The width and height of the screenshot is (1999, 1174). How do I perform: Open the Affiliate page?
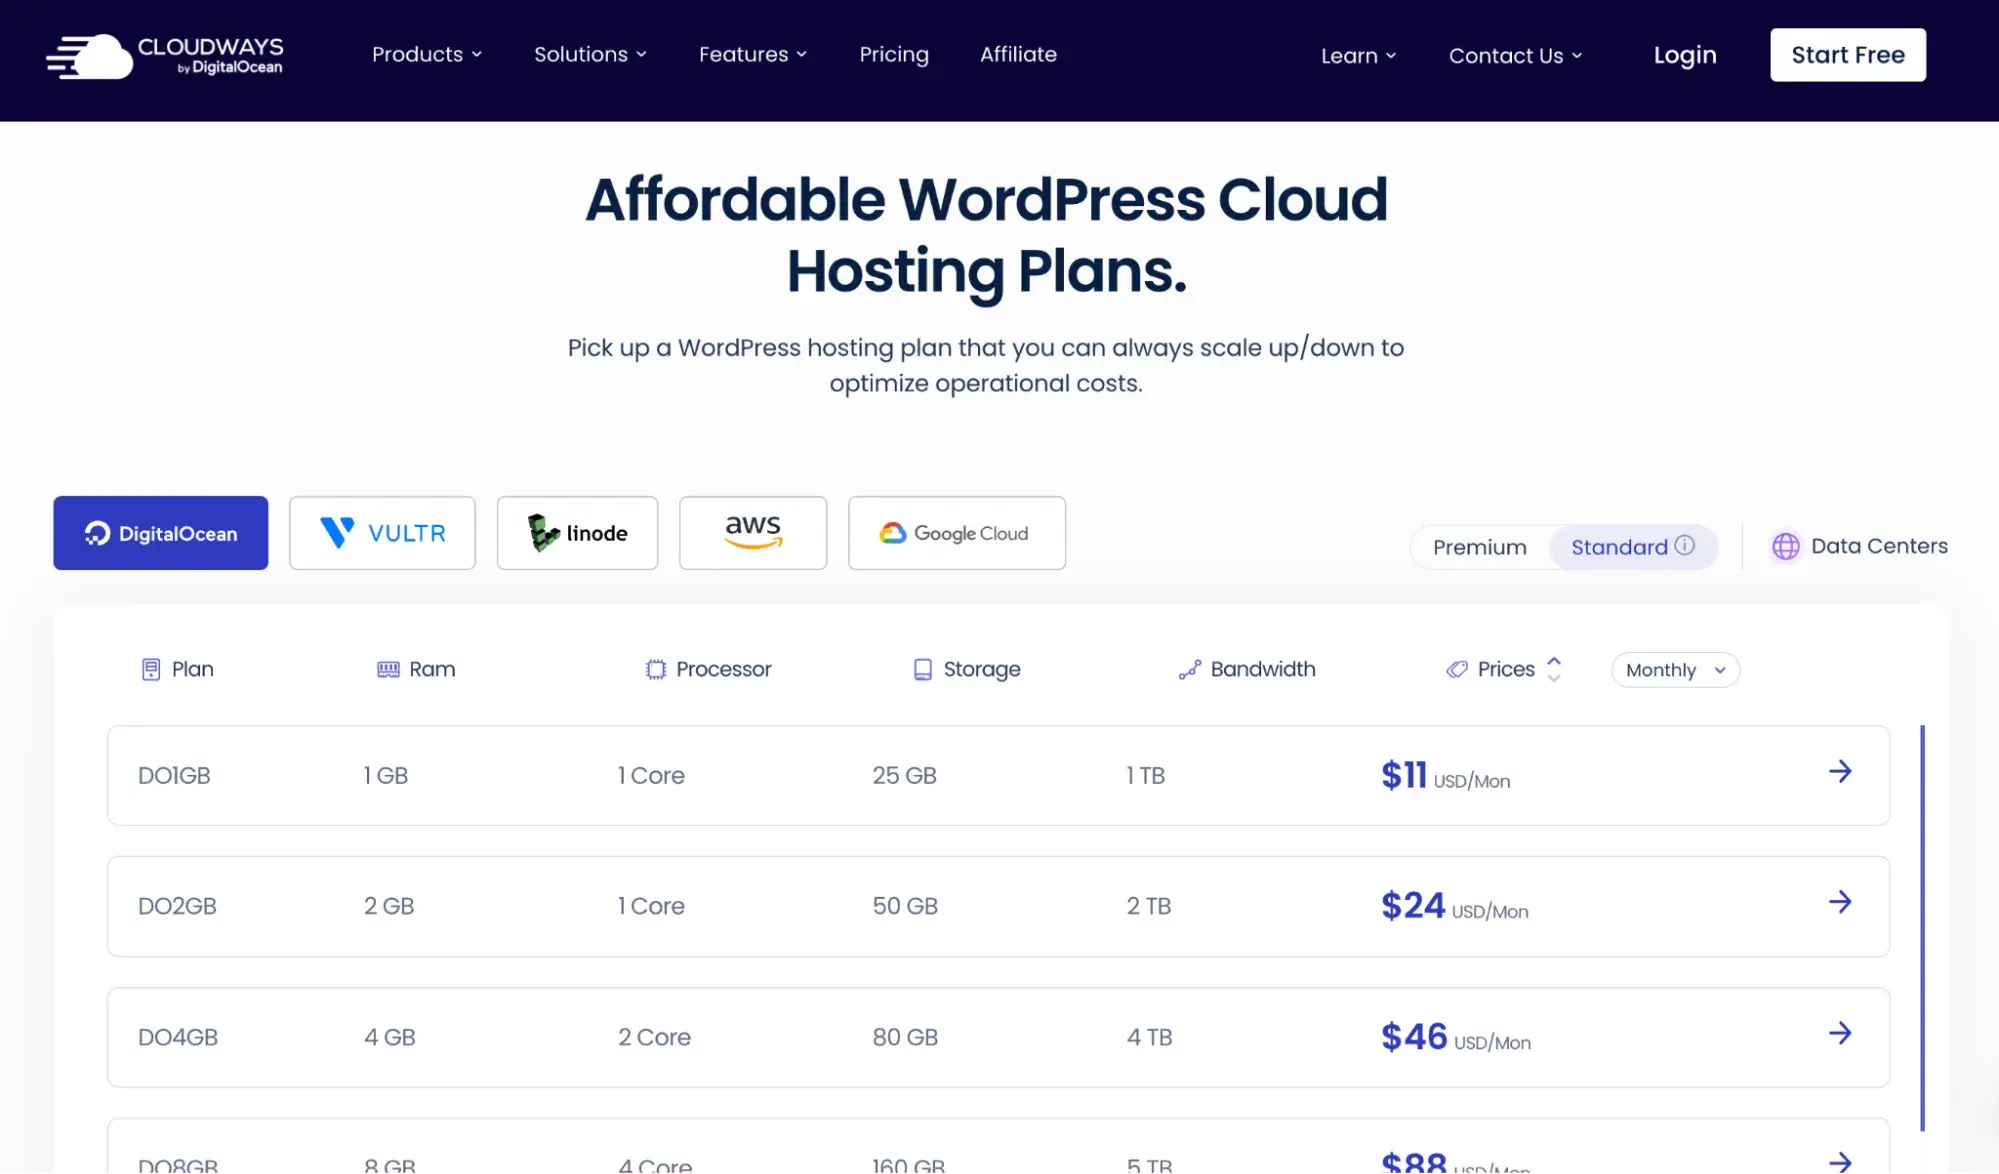point(1018,54)
